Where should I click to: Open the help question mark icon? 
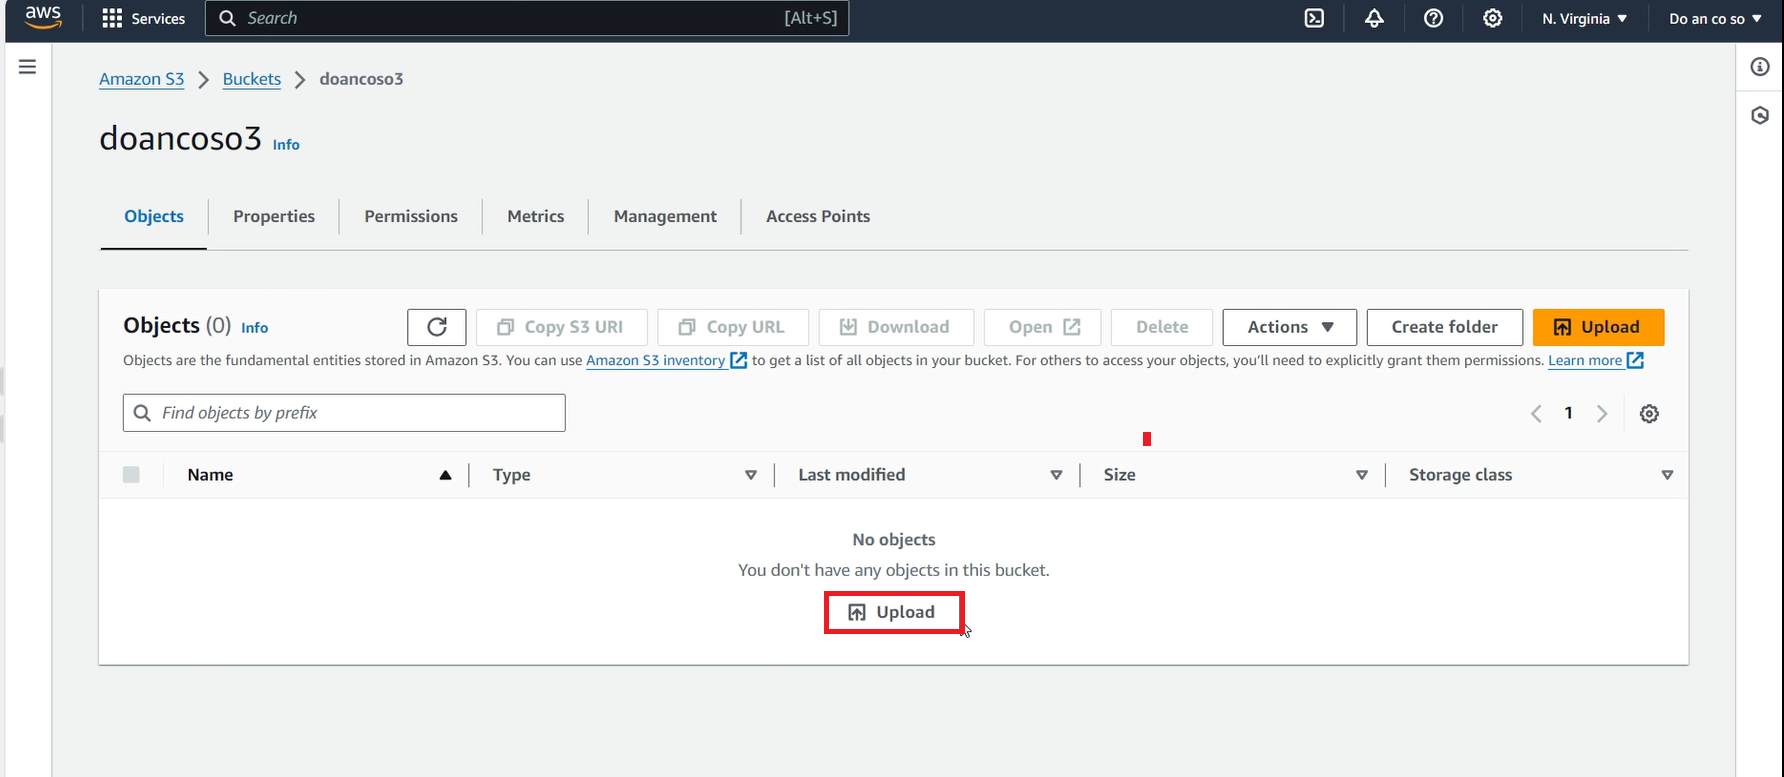(1433, 19)
